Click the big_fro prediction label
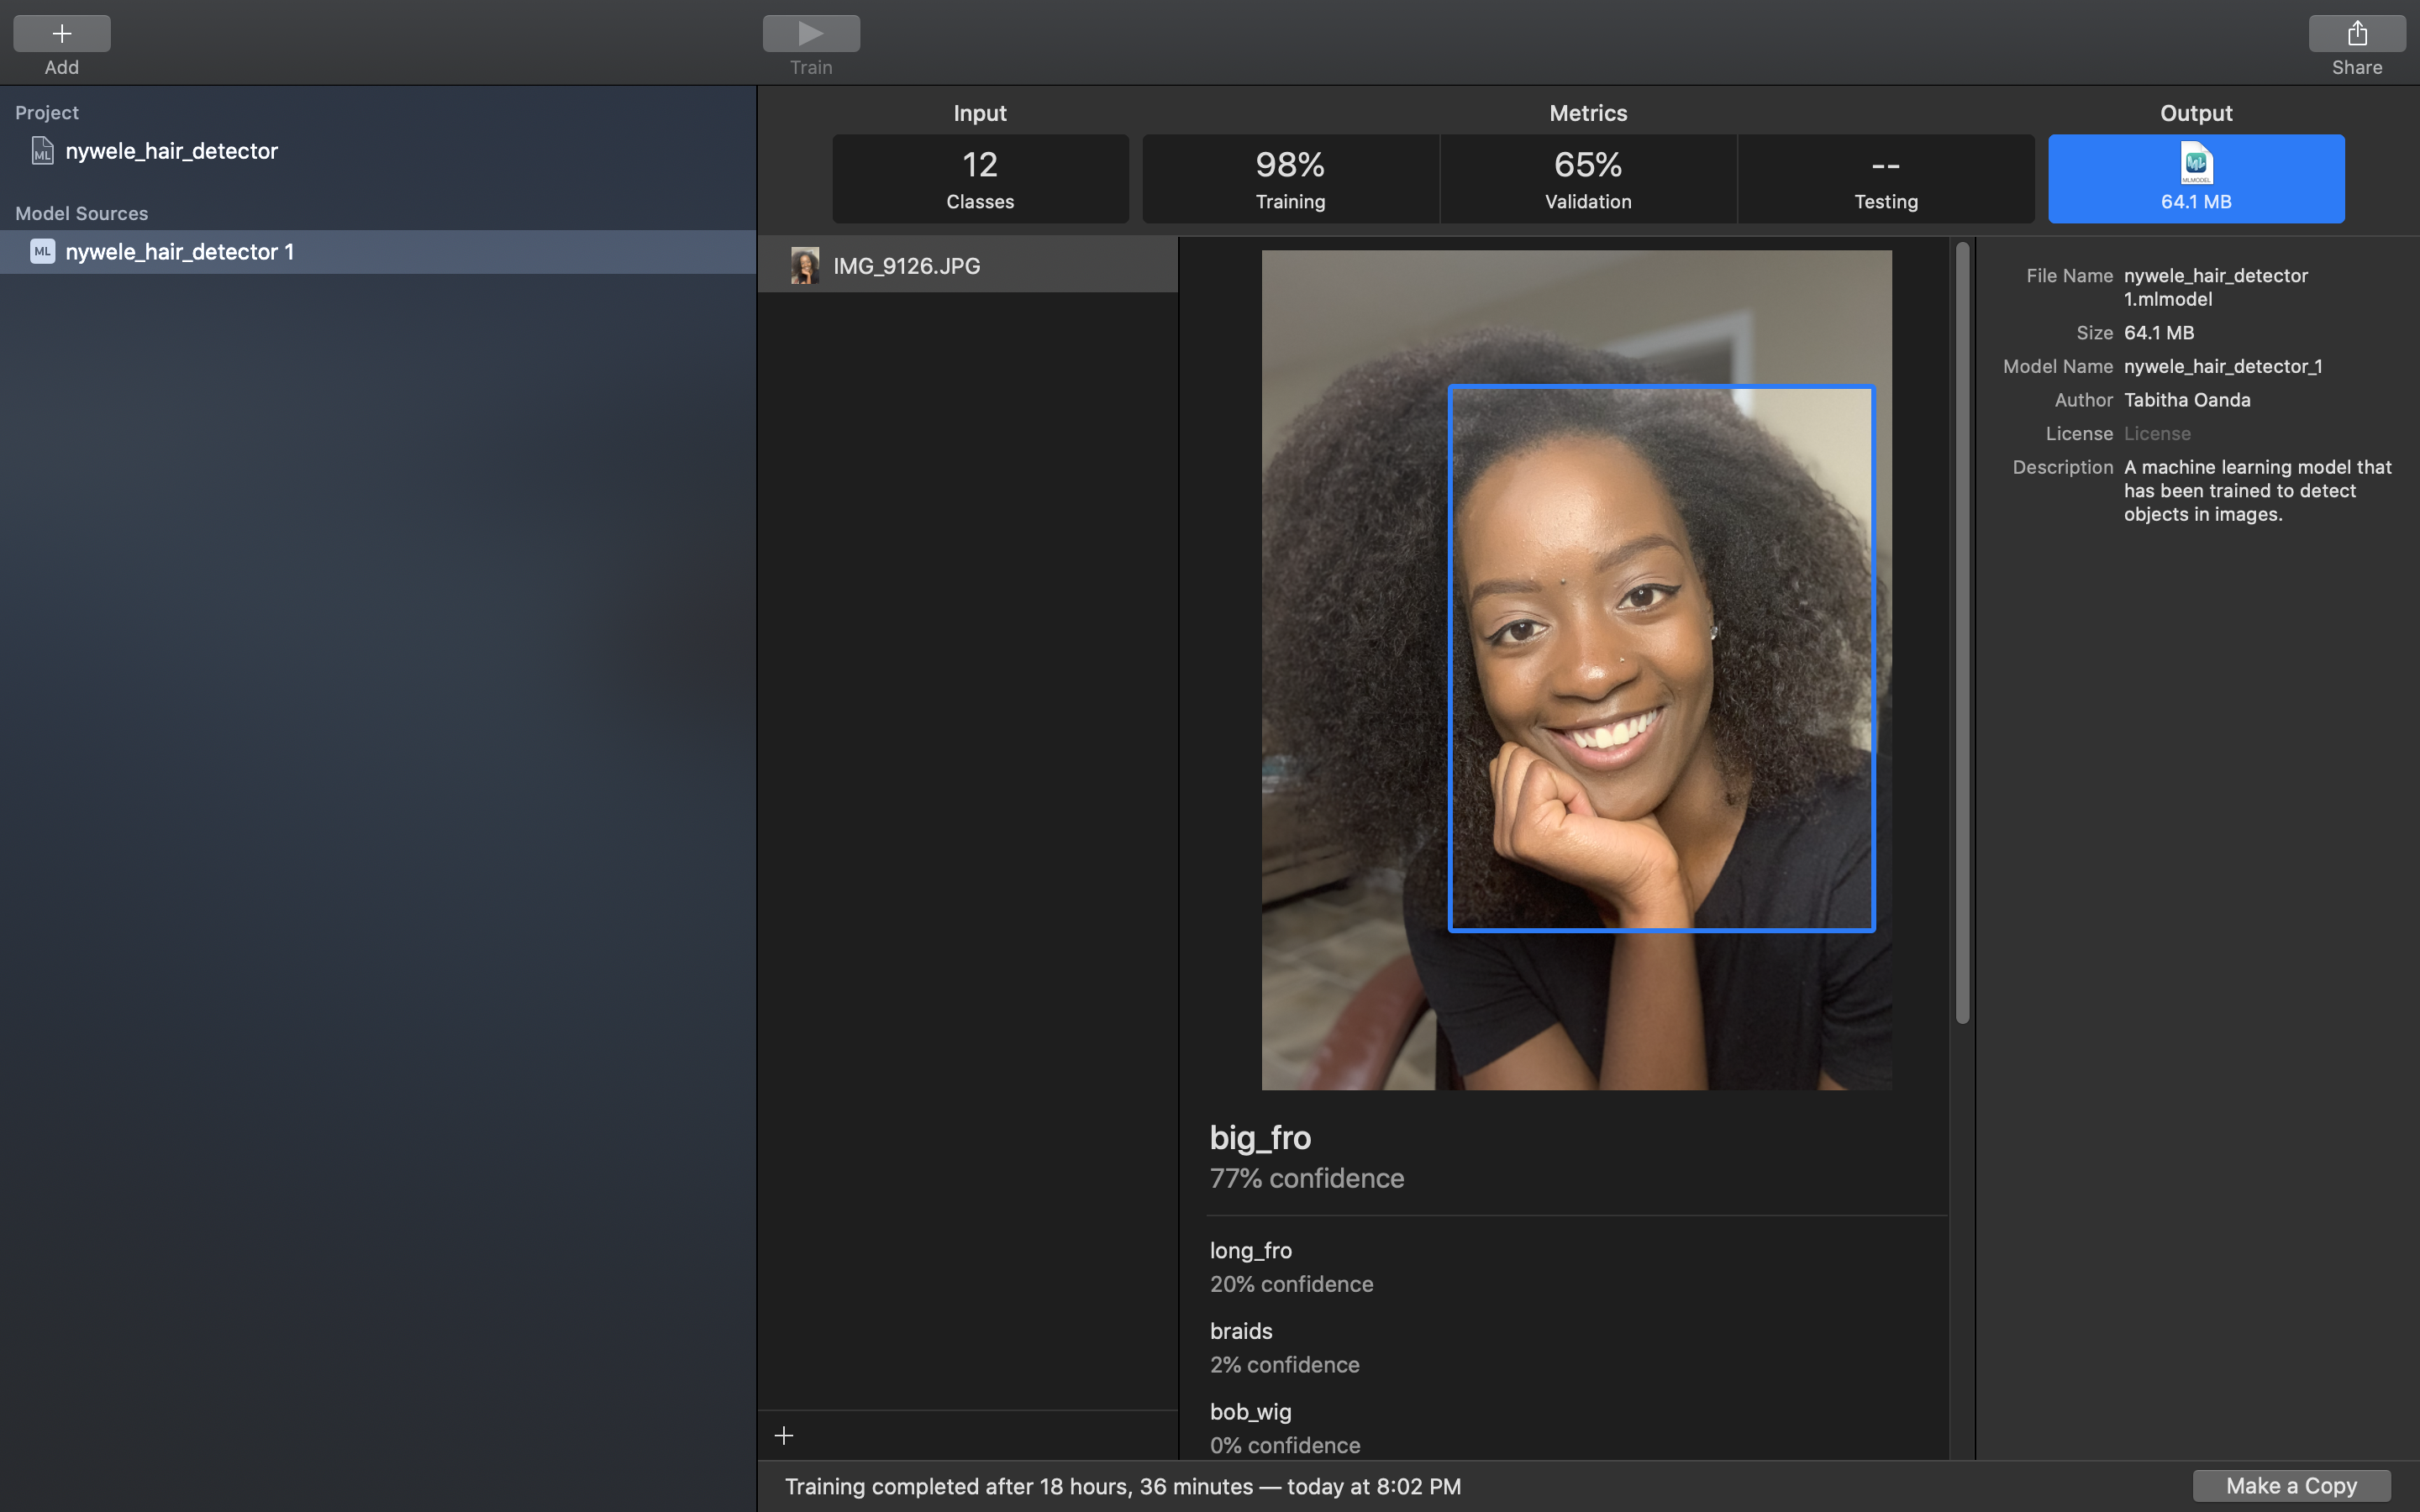 coord(1260,1137)
